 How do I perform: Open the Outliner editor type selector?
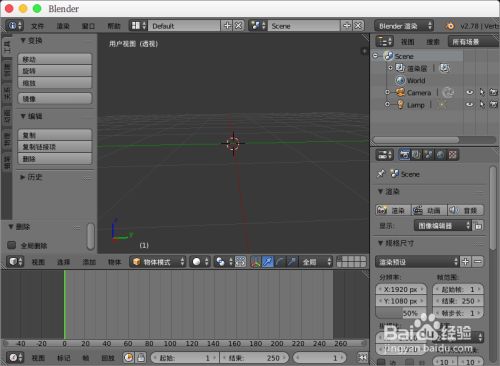(x=384, y=41)
